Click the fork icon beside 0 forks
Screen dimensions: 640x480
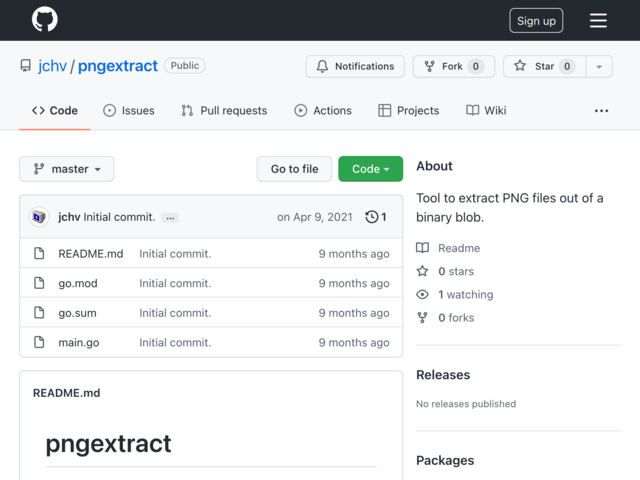point(422,318)
